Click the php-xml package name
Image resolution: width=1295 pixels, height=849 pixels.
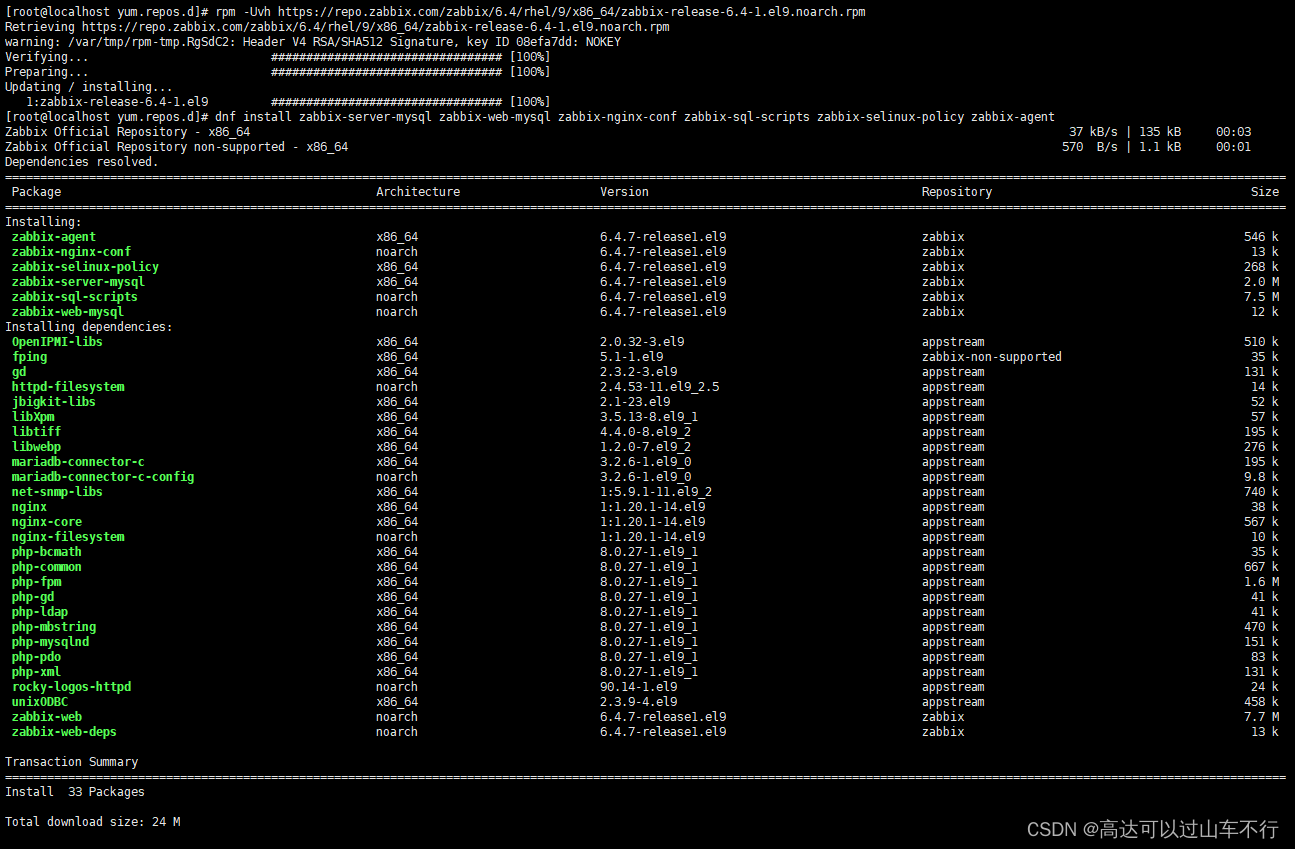36,672
